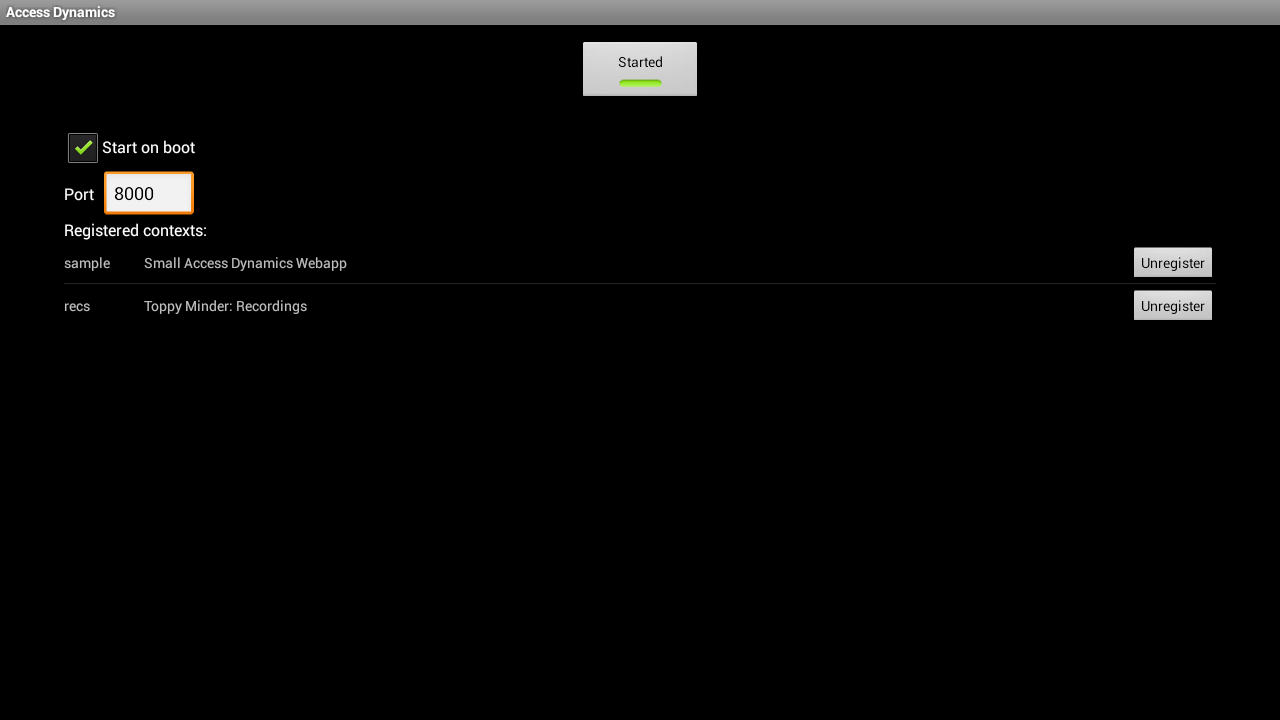This screenshot has width=1280, height=720.
Task: Click the Start on boot label text
Action: click(x=148, y=148)
